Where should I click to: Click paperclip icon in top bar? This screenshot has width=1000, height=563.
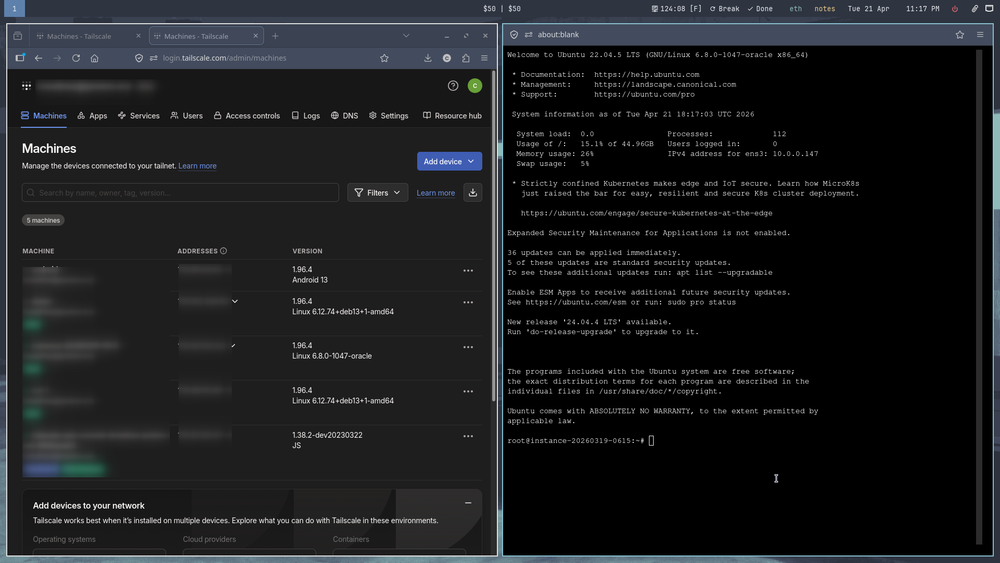tap(974, 9)
